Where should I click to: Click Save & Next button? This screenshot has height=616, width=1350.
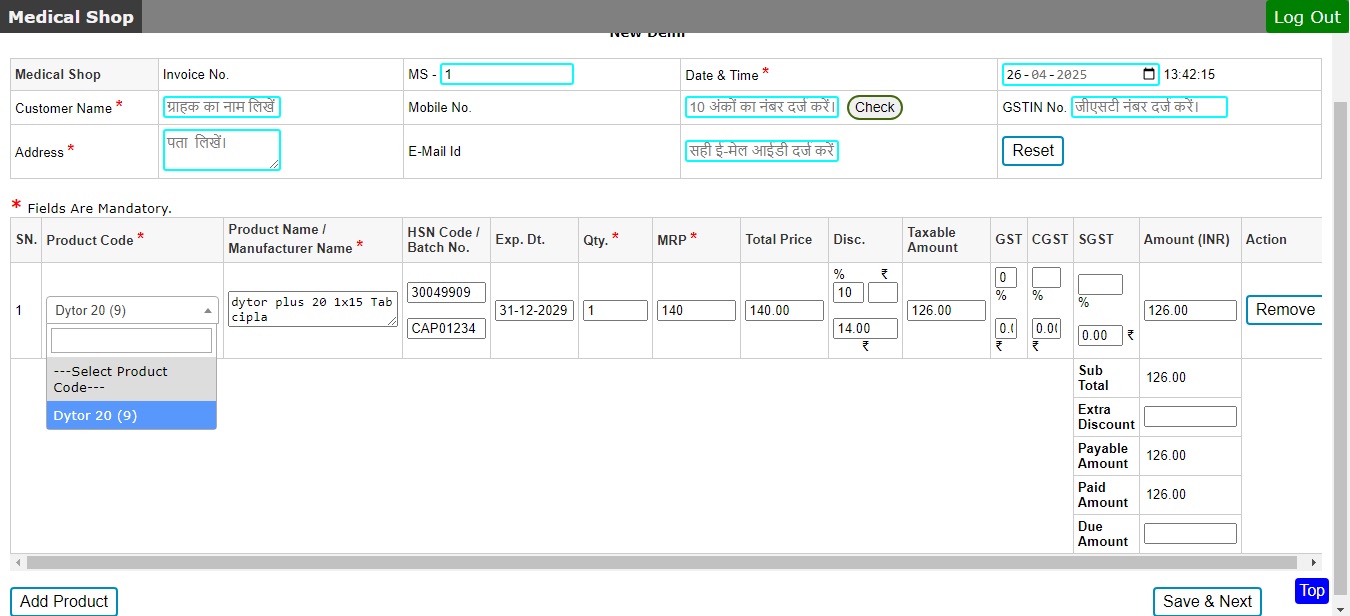pos(1207,601)
